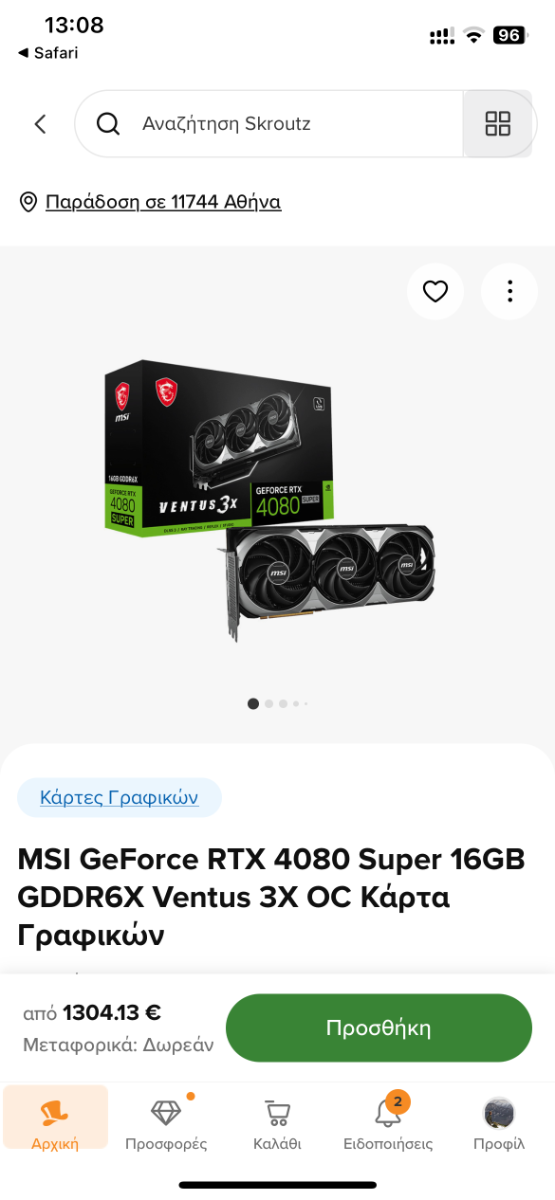The image size is (555, 1200).
Task: Return to Safari via status bar link
Action: tap(47, 53)
